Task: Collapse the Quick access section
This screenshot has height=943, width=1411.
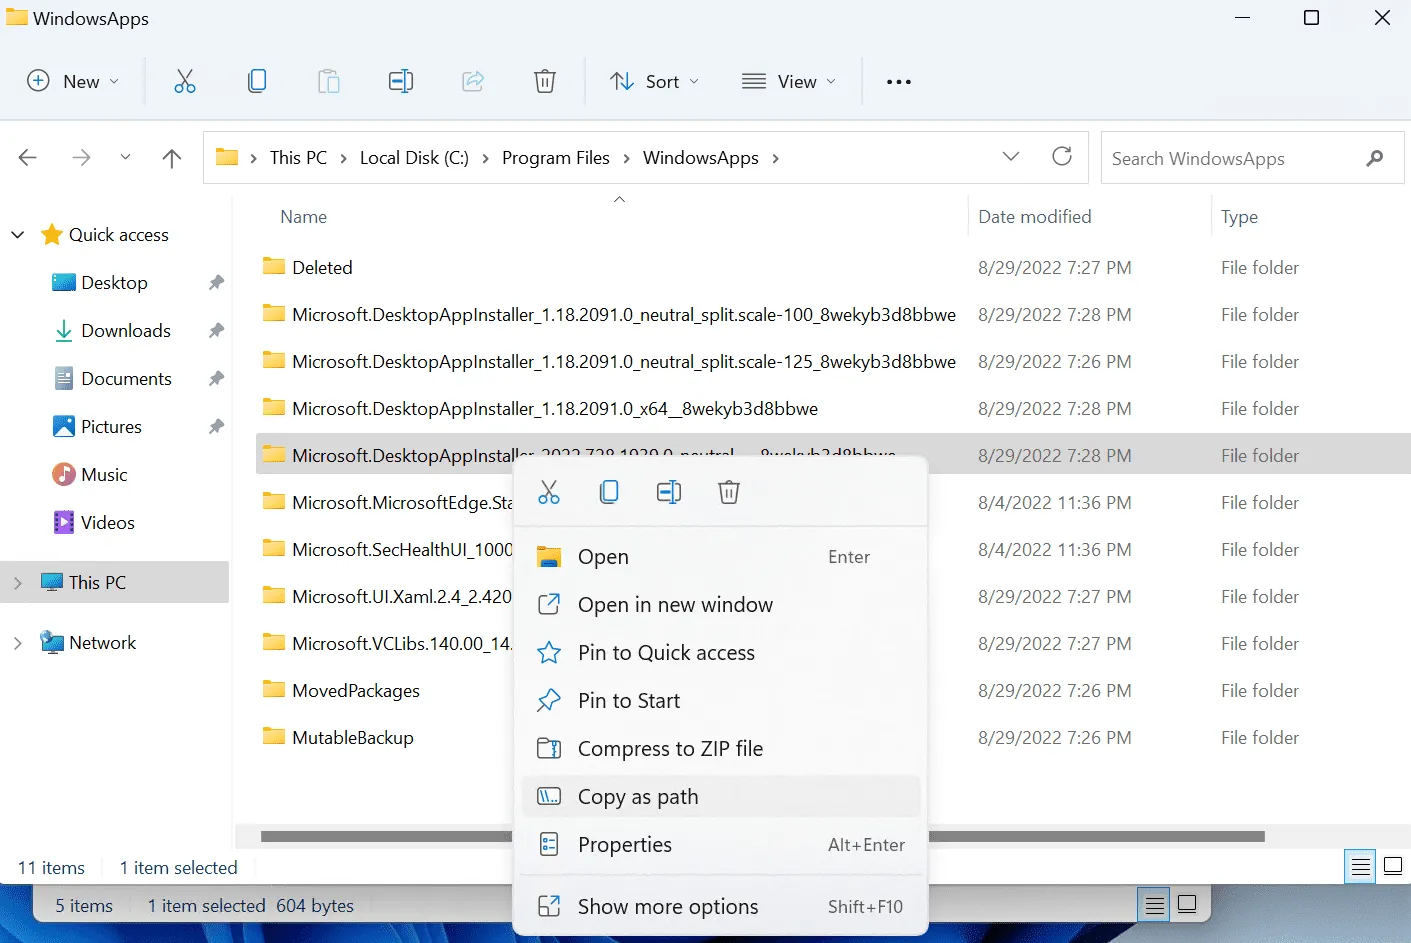Action: pyautogui.click(x=17, y=235)
